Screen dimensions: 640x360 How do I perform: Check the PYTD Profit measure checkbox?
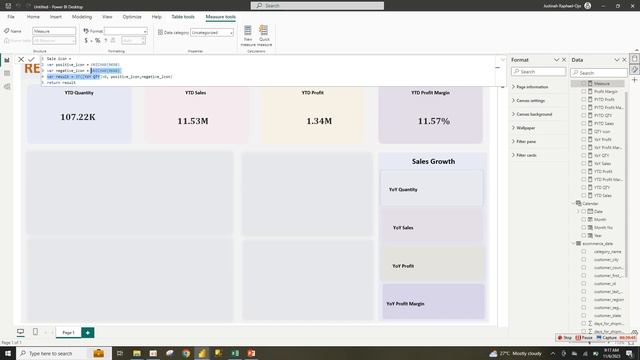click(584, 100)
